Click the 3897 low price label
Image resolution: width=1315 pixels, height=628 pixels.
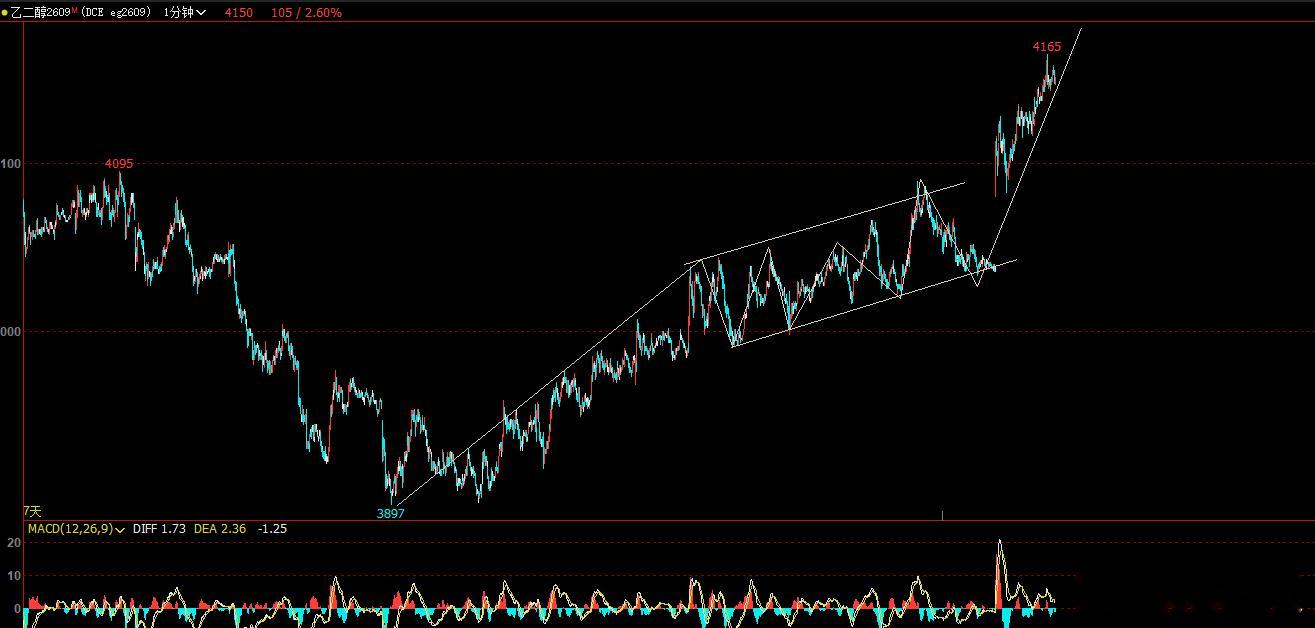click(x=390, y=513)
